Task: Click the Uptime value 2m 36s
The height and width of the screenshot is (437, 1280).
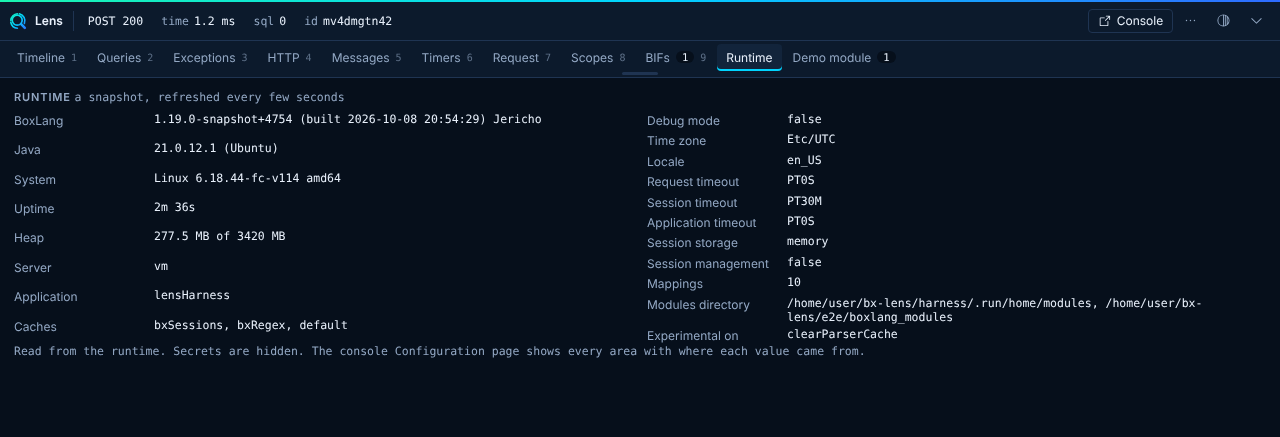Action: pos(174,207)
